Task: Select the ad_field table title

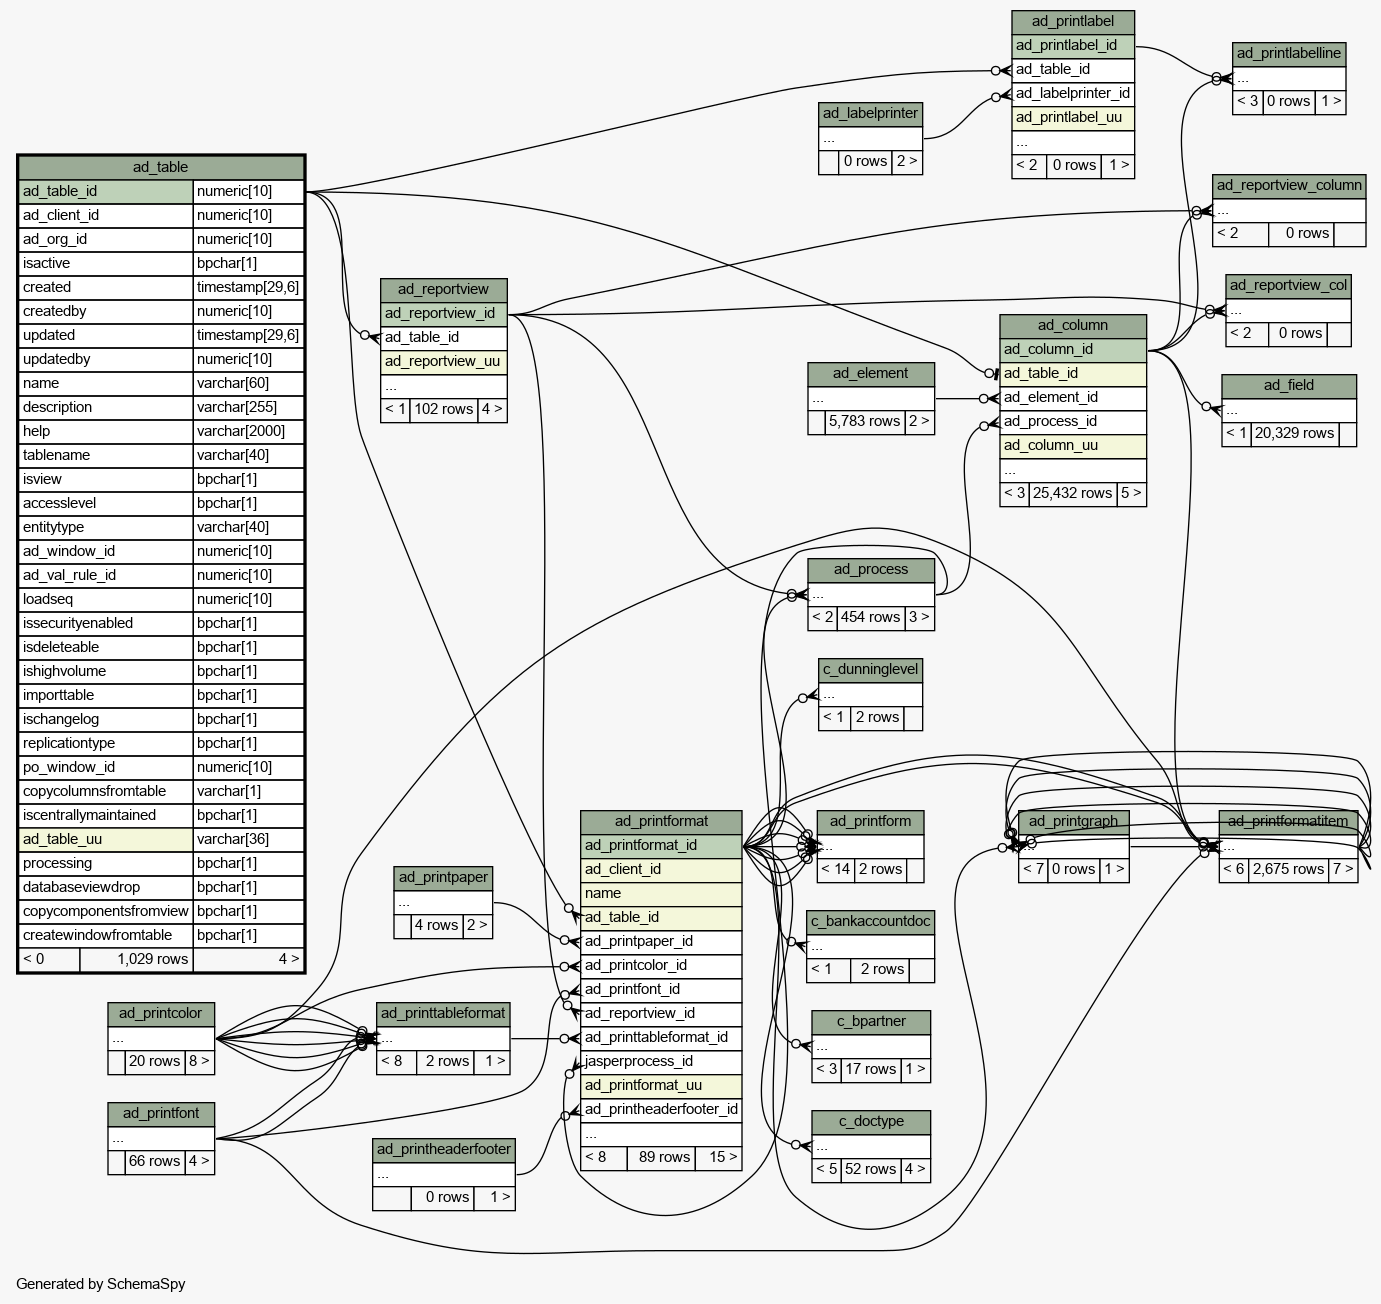Action: click(x=1289, y=385)
